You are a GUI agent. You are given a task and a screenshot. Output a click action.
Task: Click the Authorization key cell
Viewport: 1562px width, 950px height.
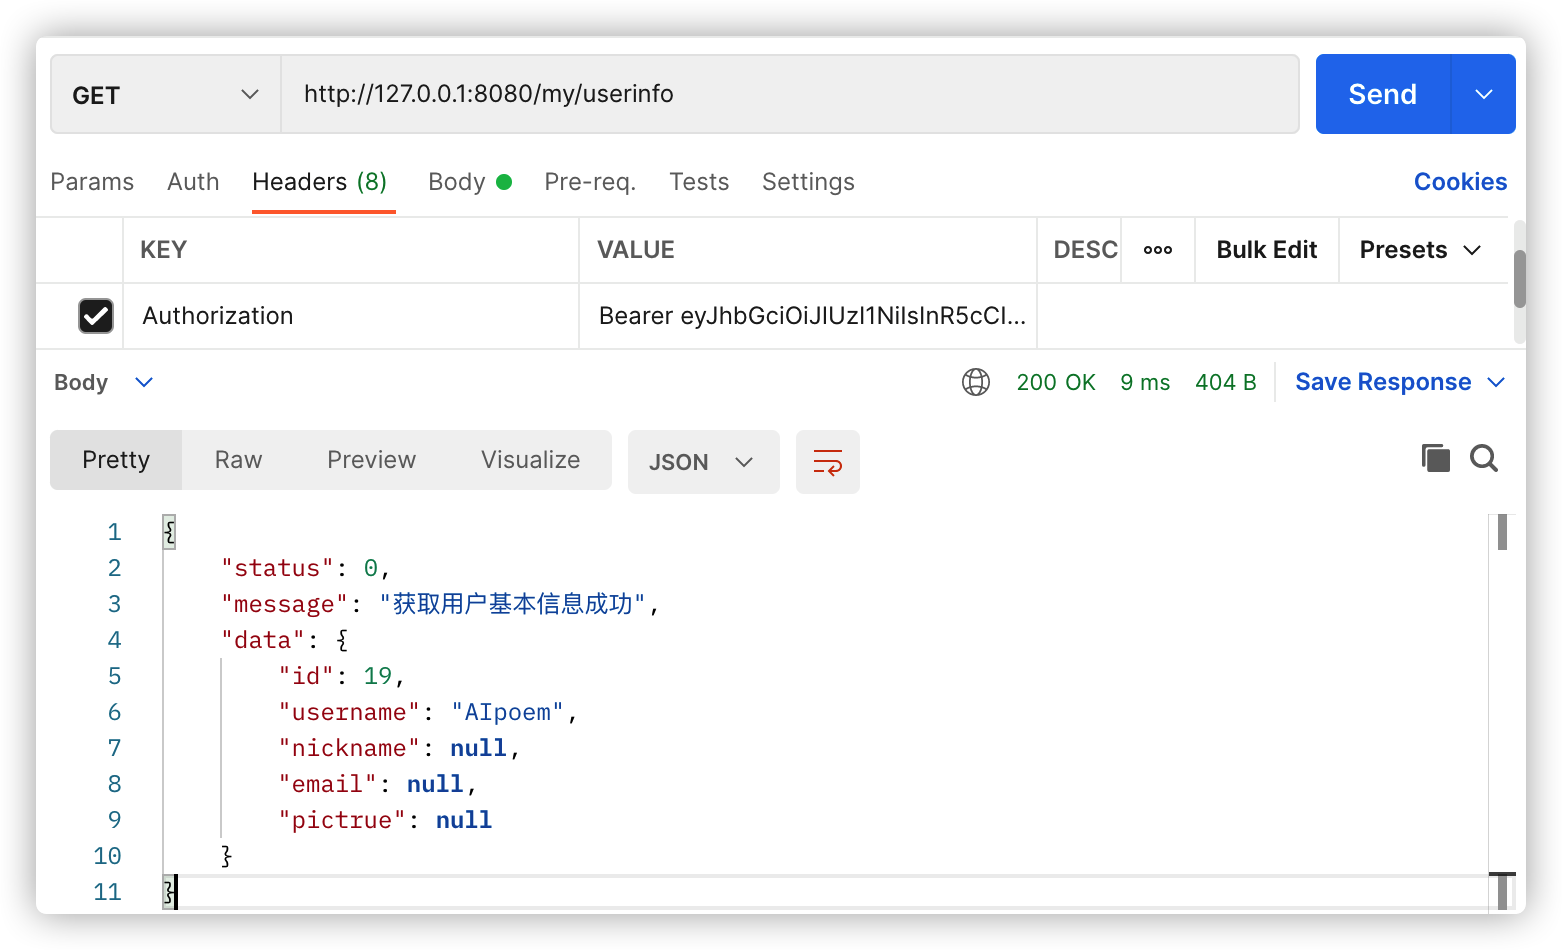[x=351, y=316]
